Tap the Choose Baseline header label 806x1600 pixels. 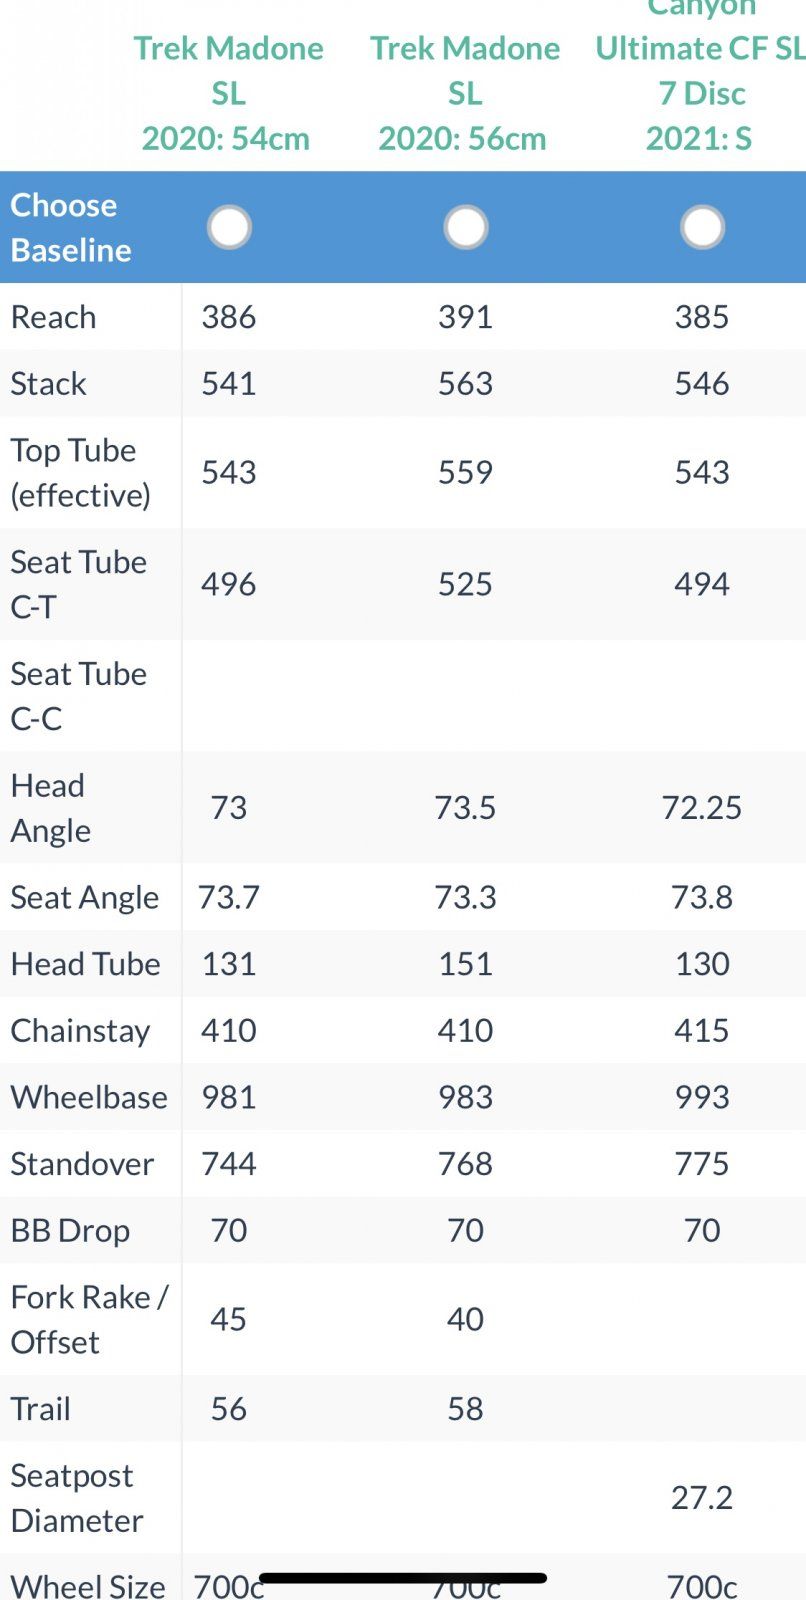click(71, 228)
